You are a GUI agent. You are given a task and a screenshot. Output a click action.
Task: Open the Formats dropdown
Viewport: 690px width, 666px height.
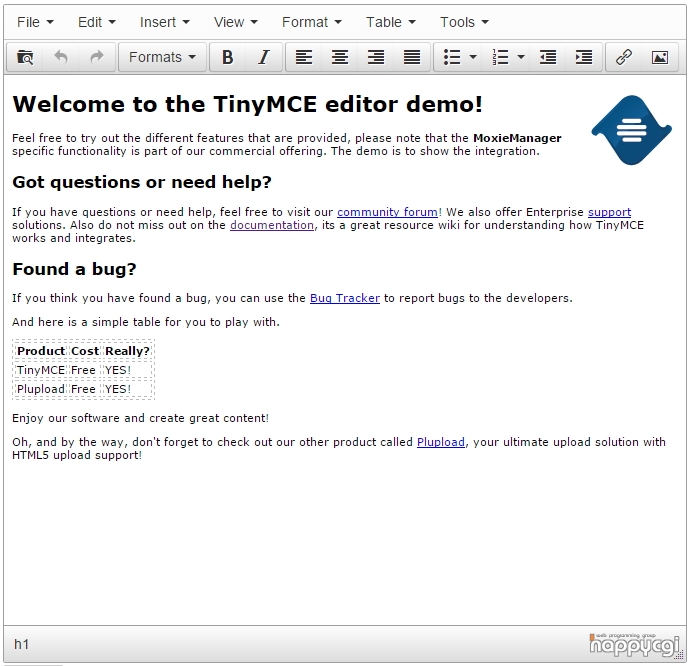[162, 57]
